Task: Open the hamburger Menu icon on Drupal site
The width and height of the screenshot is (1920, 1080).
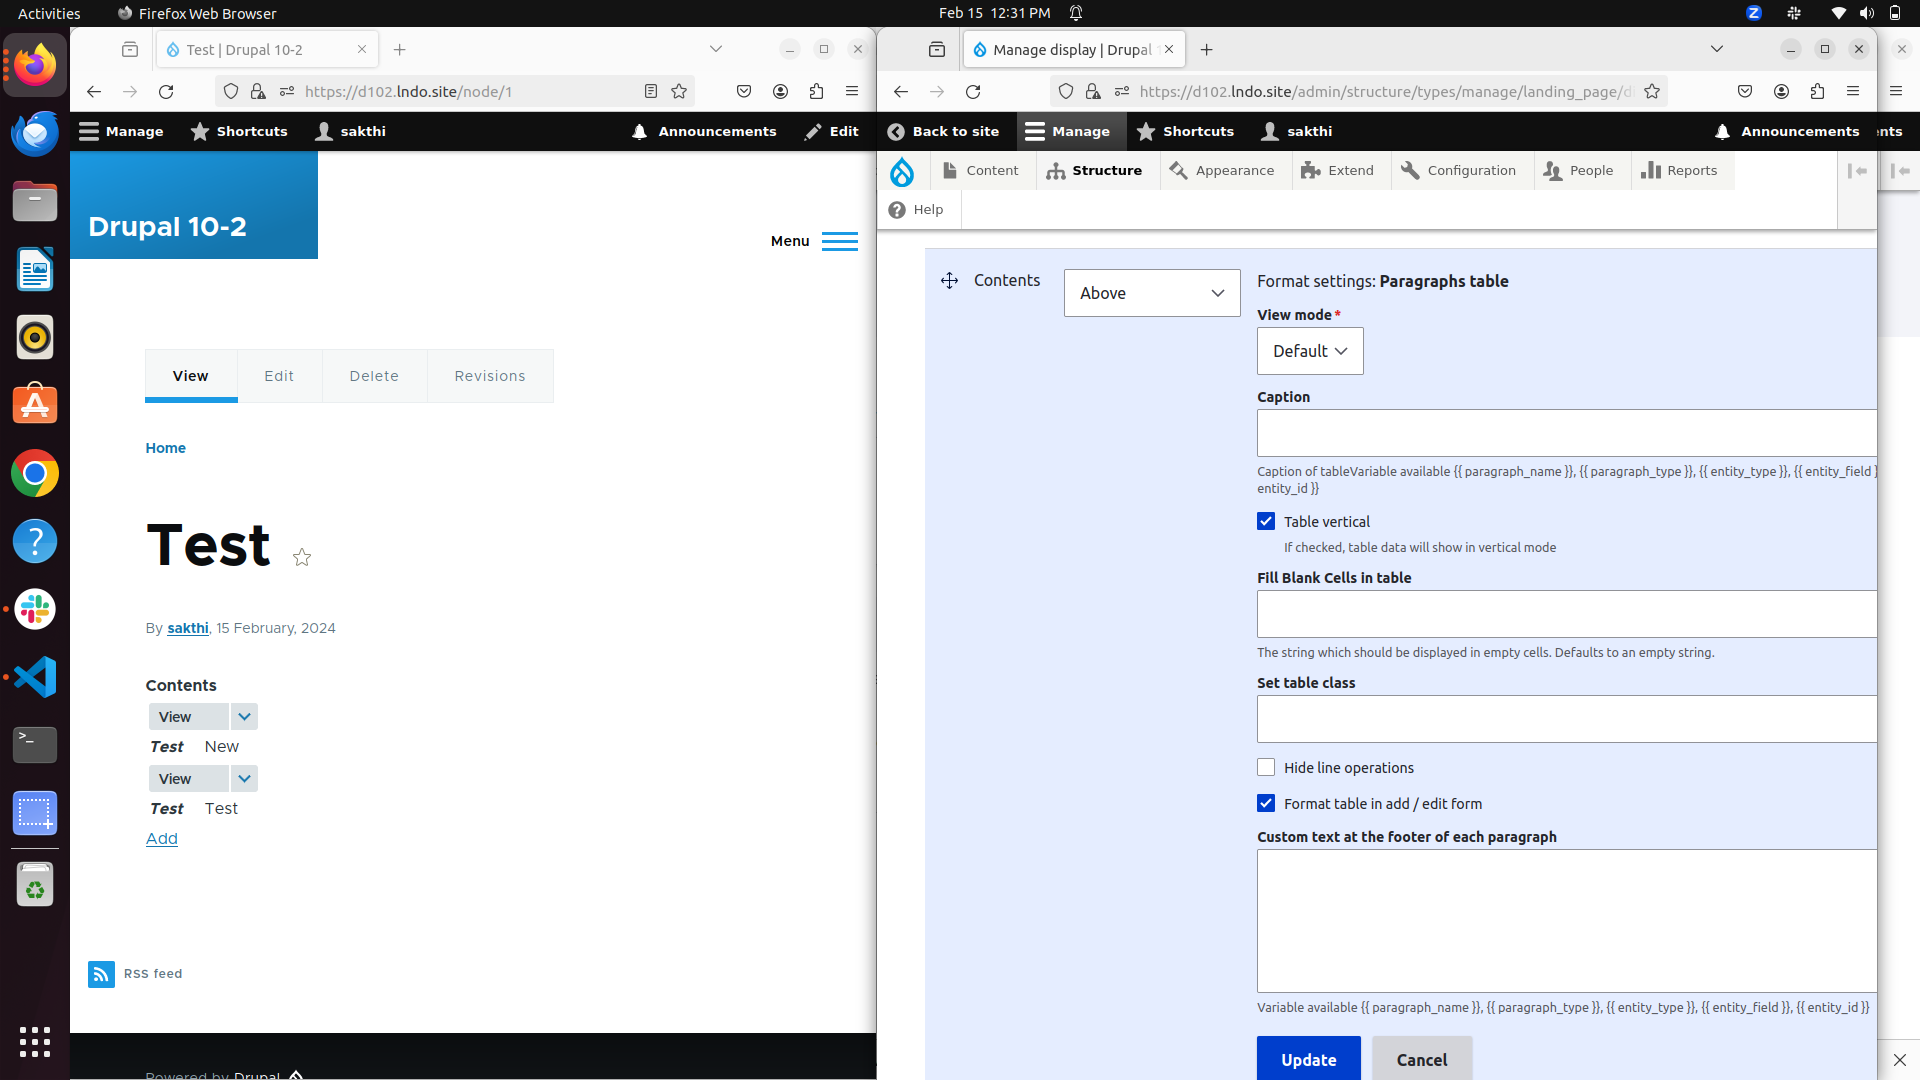Action: point(839,241)
